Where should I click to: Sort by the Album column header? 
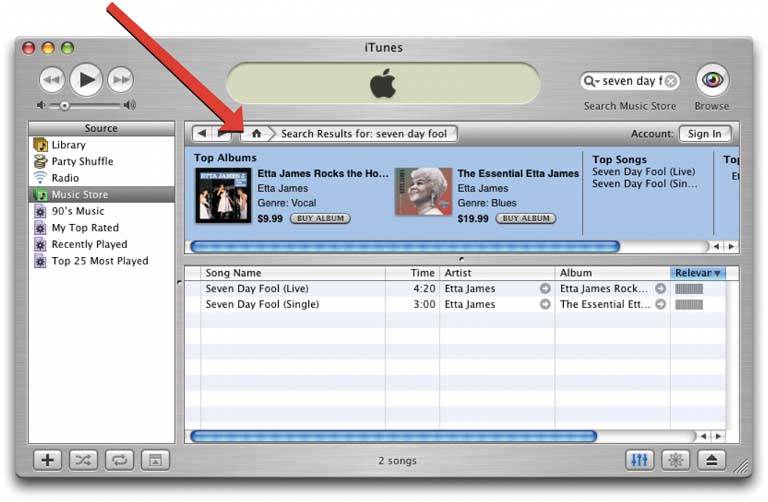pos(612,273)
